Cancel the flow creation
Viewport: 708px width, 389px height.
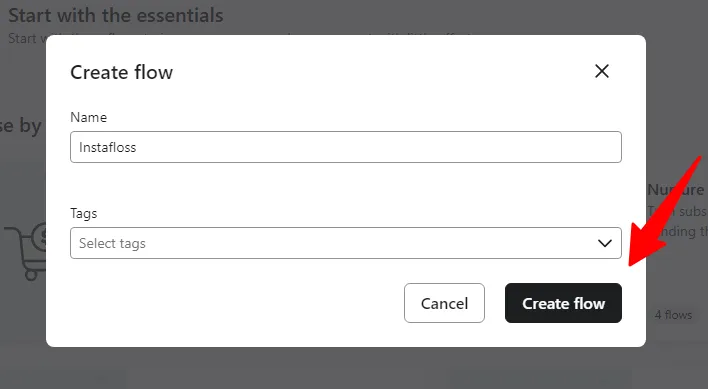pos(444,303)
